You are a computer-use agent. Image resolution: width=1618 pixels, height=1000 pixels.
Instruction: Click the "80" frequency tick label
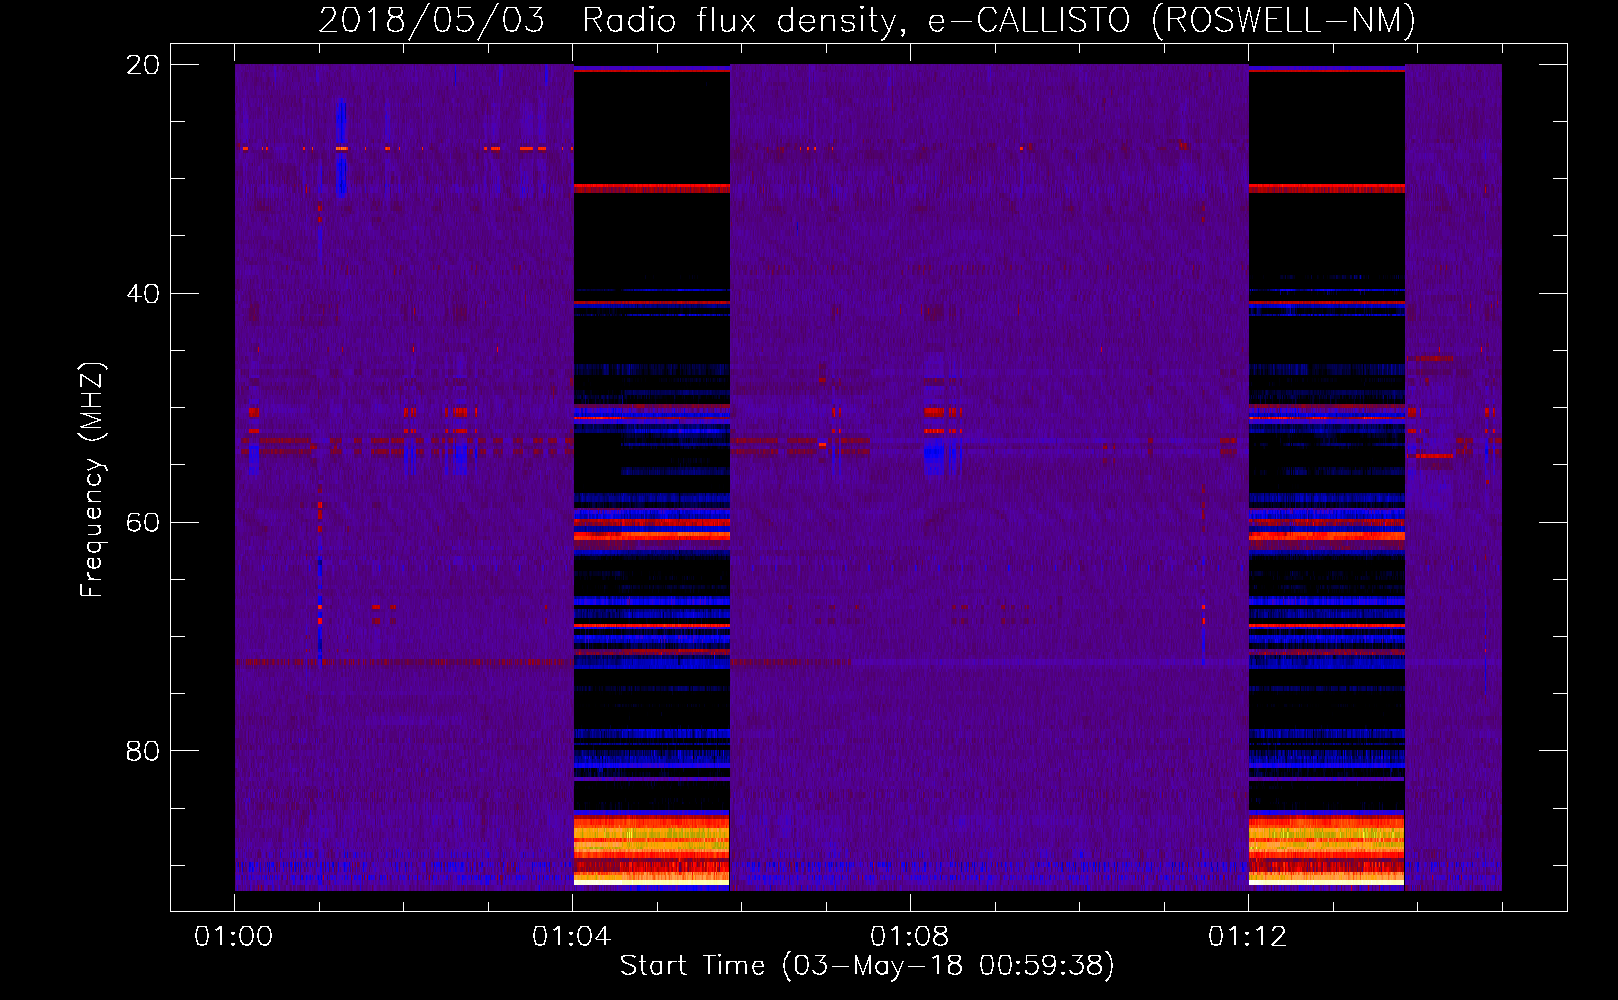[143, 751]
